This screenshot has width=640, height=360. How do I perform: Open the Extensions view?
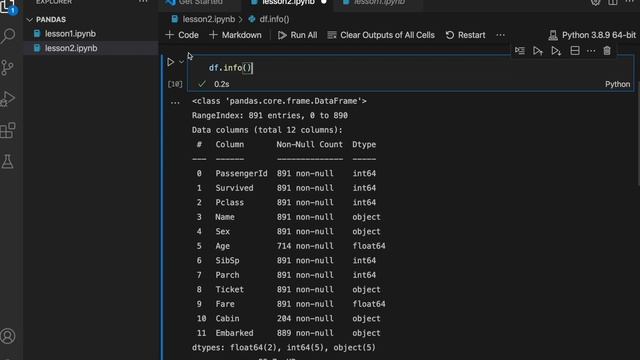tap(8, 130)
